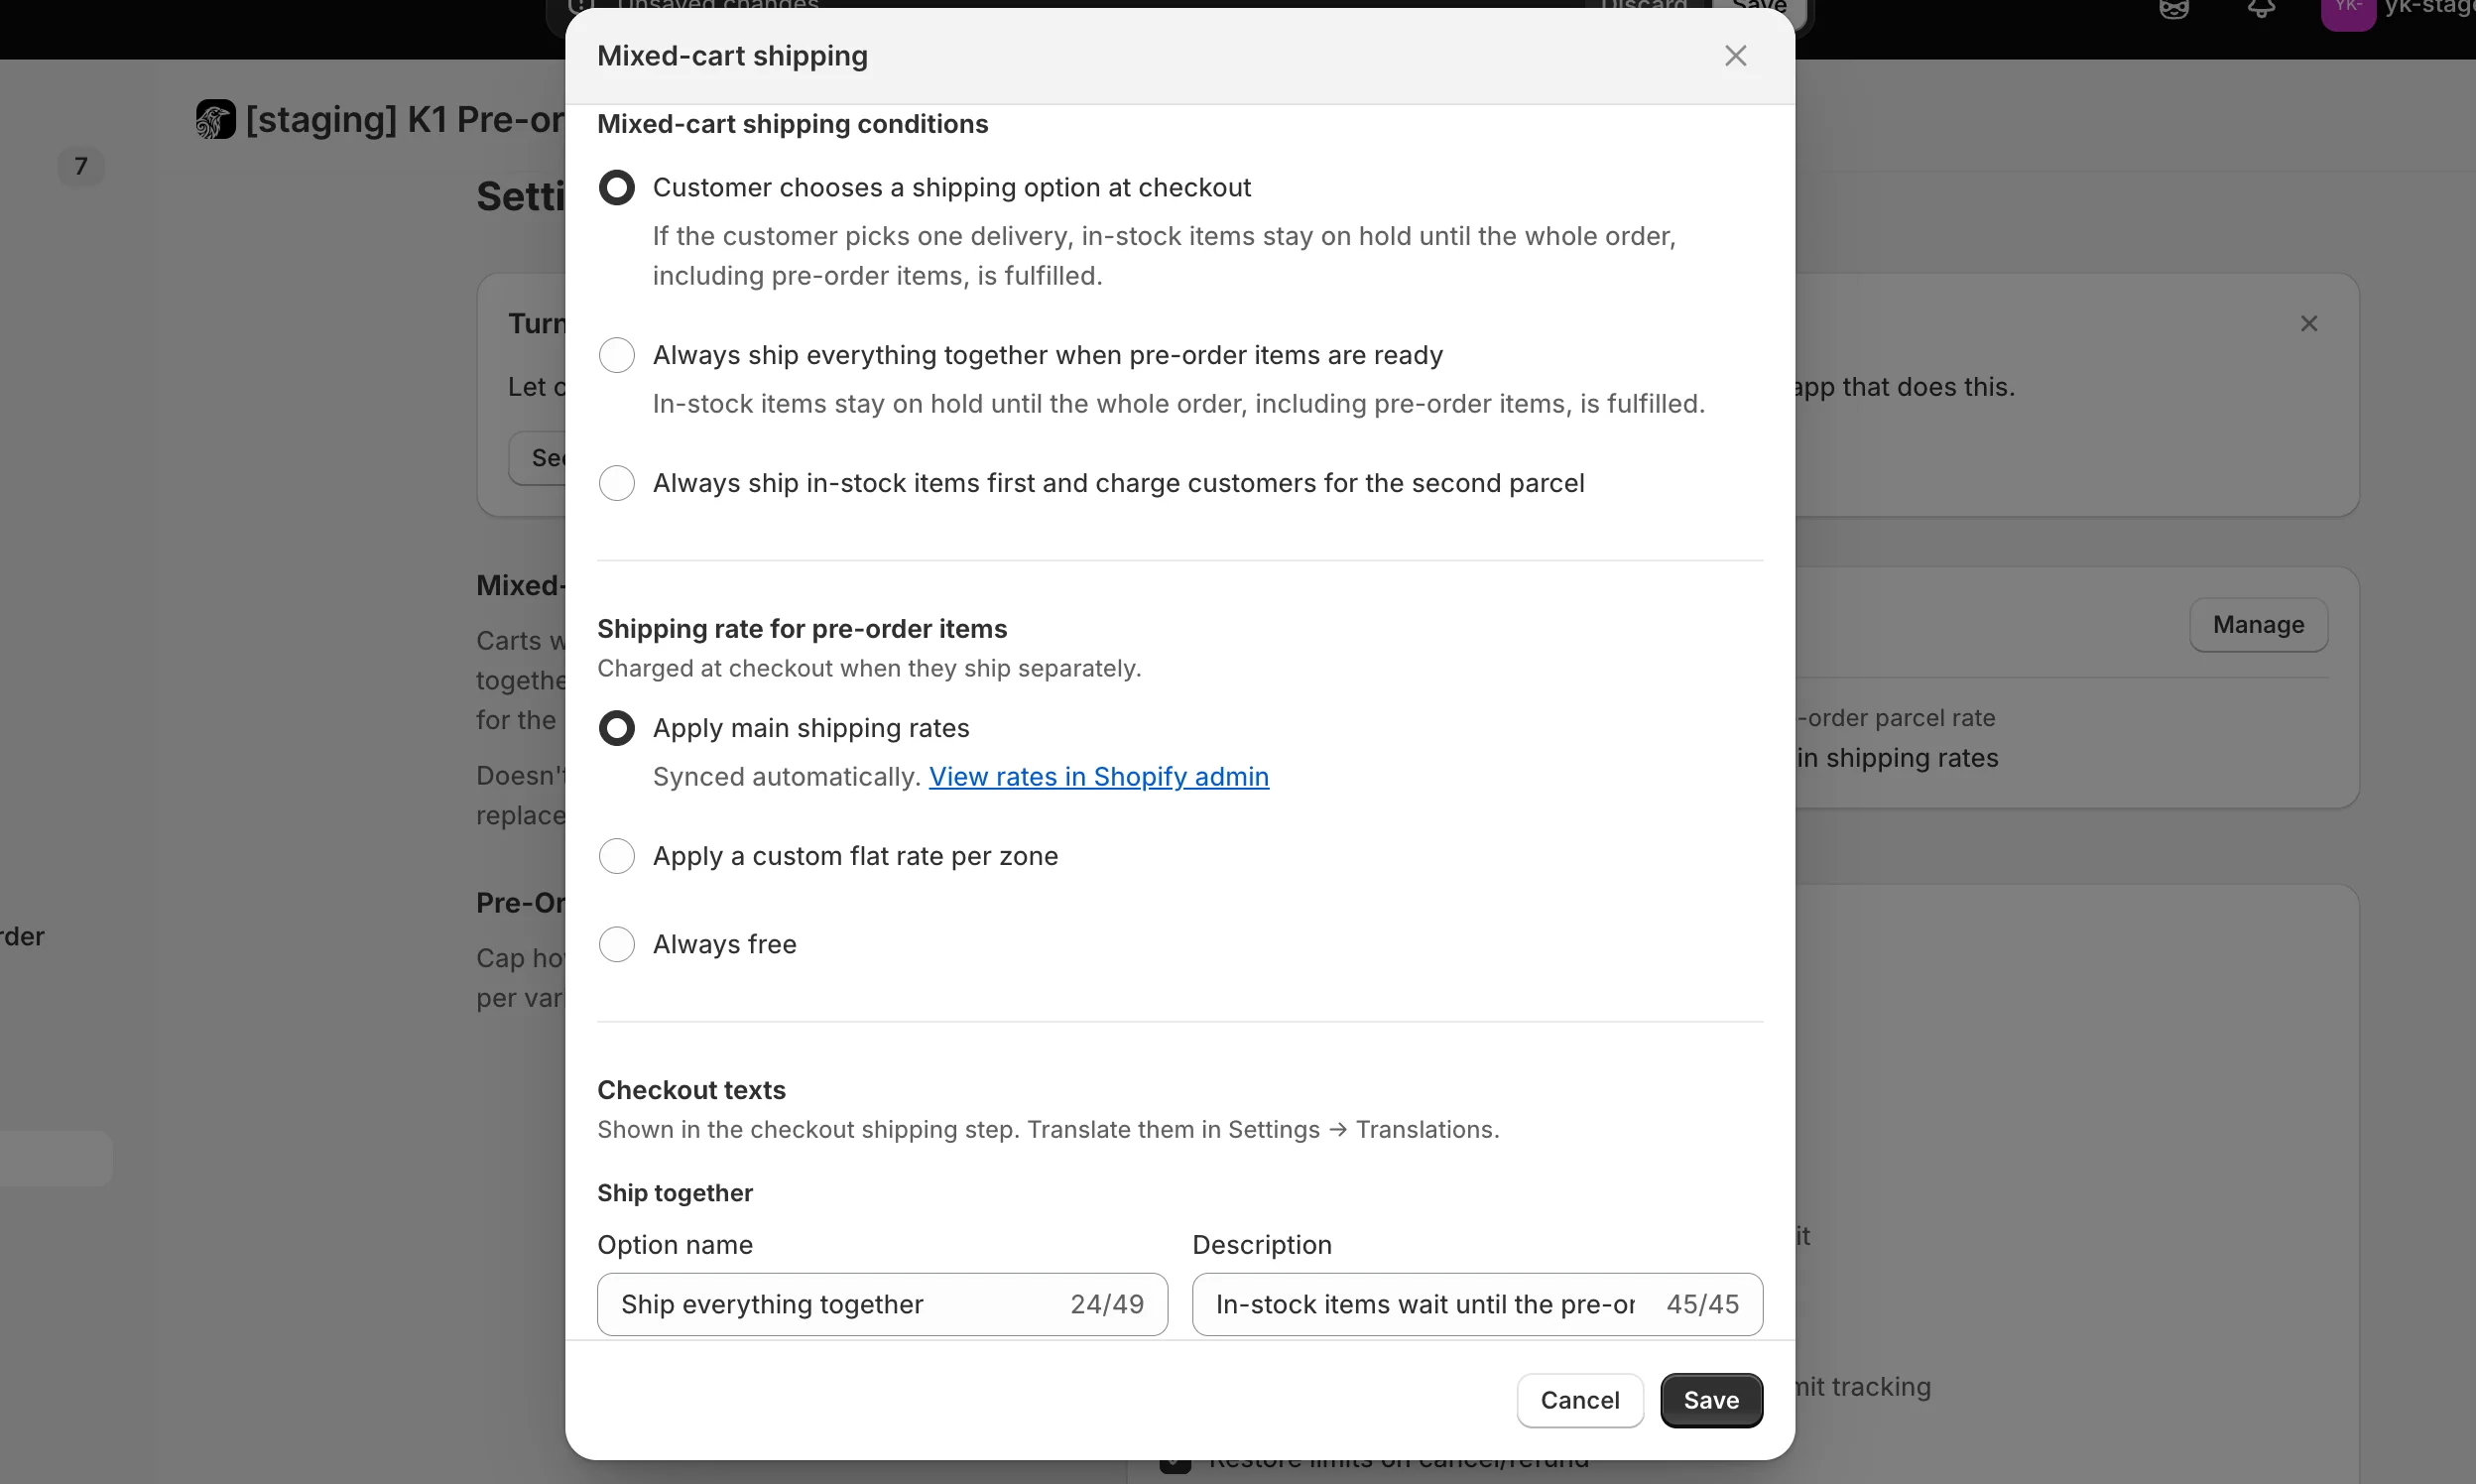
Task: Click the K1 Pre-order app logo icon
Action: [215, 120]
